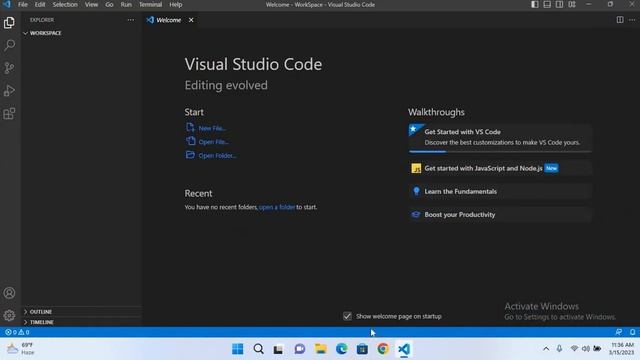This screenshot has height=360, width=640.
Task: Open Get Started with VS Code walkthrough
Action: [500, 137]
